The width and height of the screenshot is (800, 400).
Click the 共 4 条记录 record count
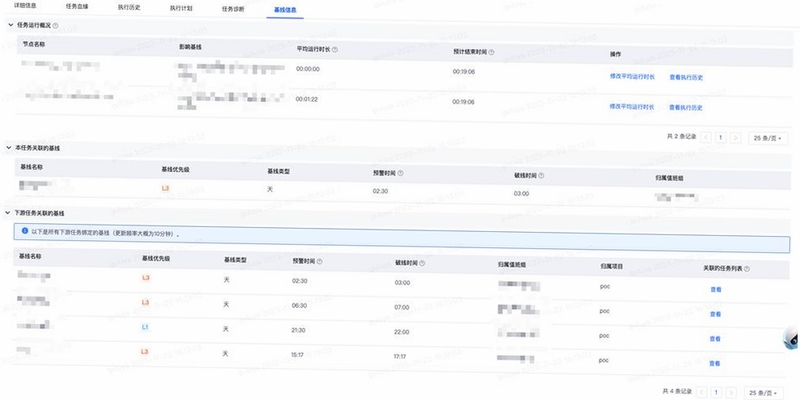(677, 391)
